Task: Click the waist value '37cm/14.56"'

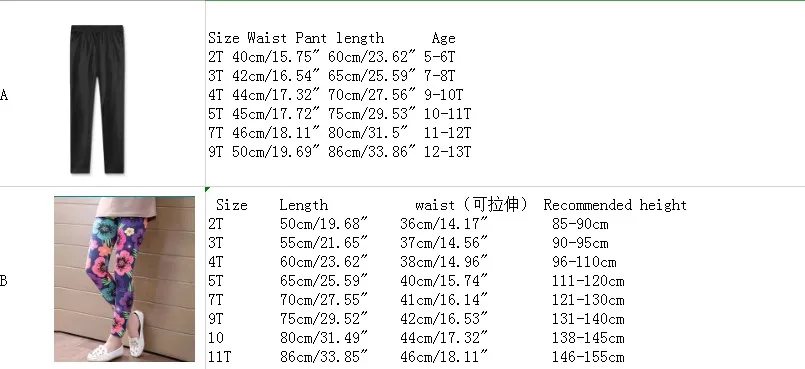Action: point(444,243)
